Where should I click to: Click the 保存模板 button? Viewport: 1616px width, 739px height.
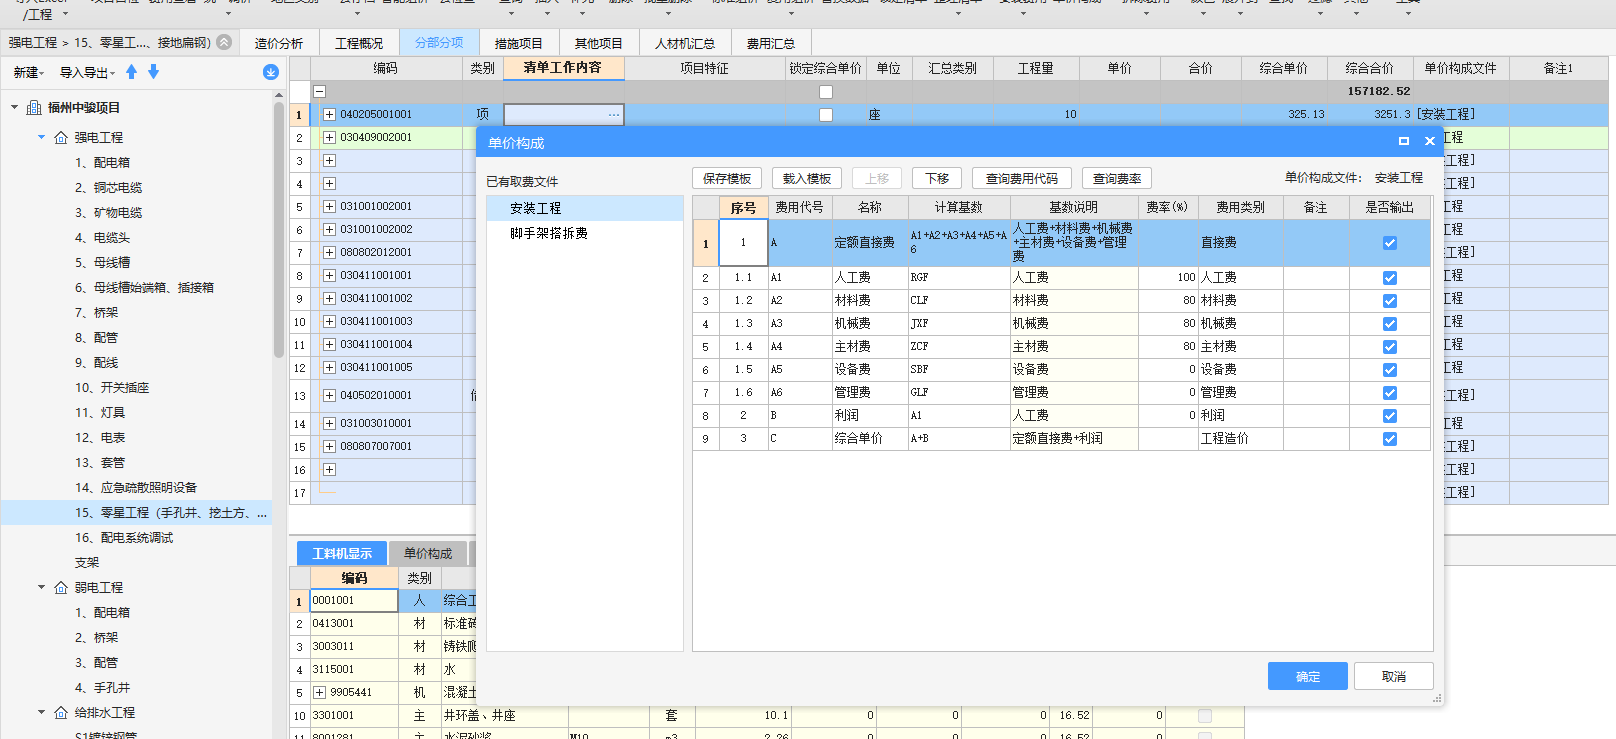pos(727,178)
